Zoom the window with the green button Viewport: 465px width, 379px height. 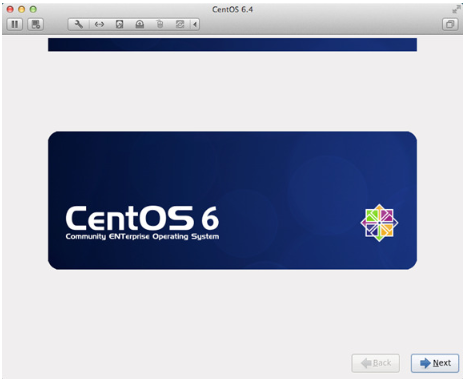(33, 9)
